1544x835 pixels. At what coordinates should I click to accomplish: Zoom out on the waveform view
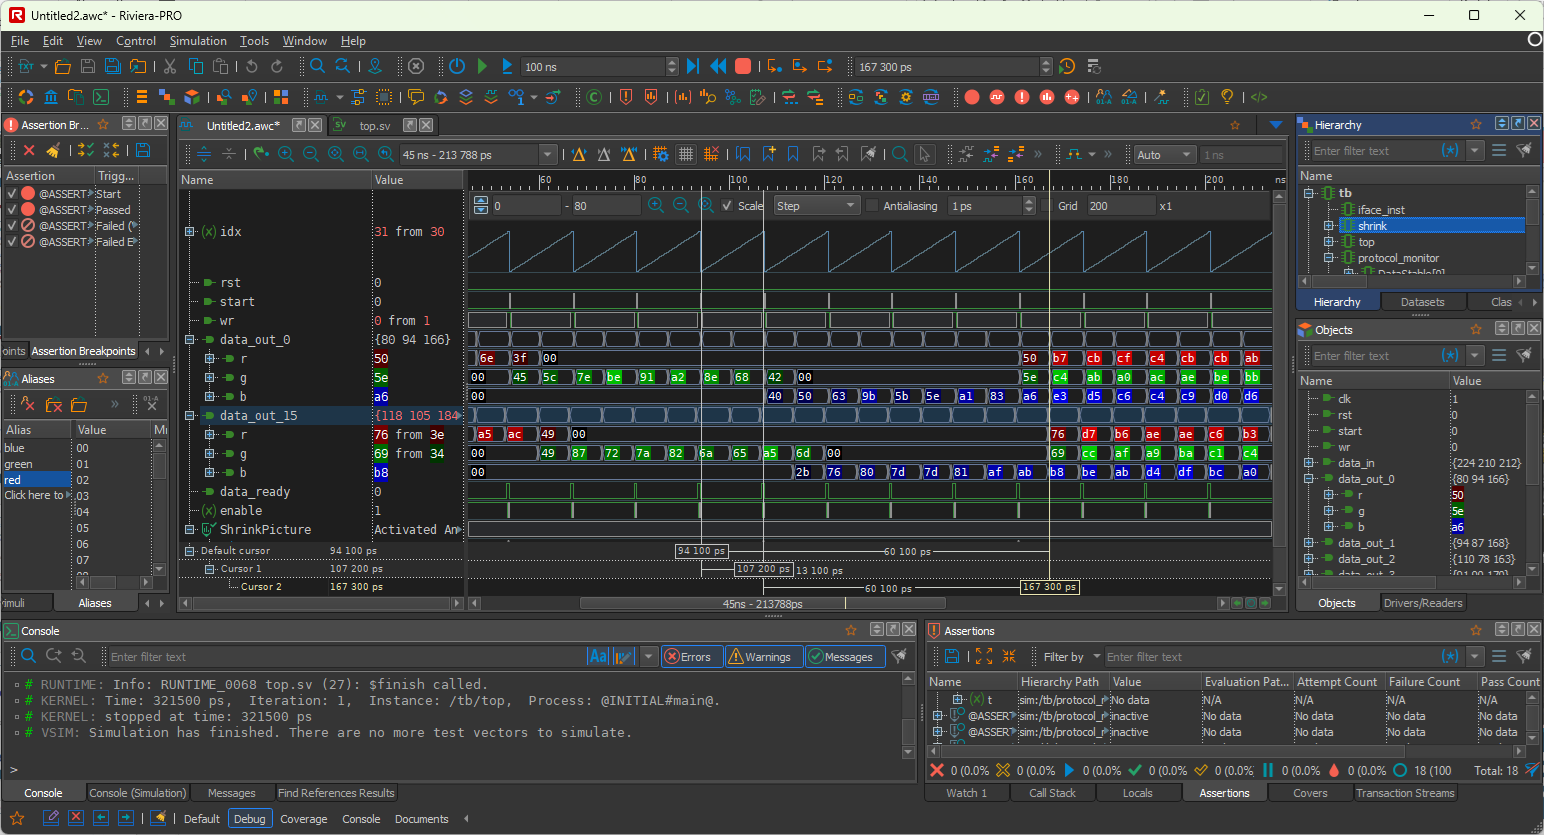(x=311, y=154)
